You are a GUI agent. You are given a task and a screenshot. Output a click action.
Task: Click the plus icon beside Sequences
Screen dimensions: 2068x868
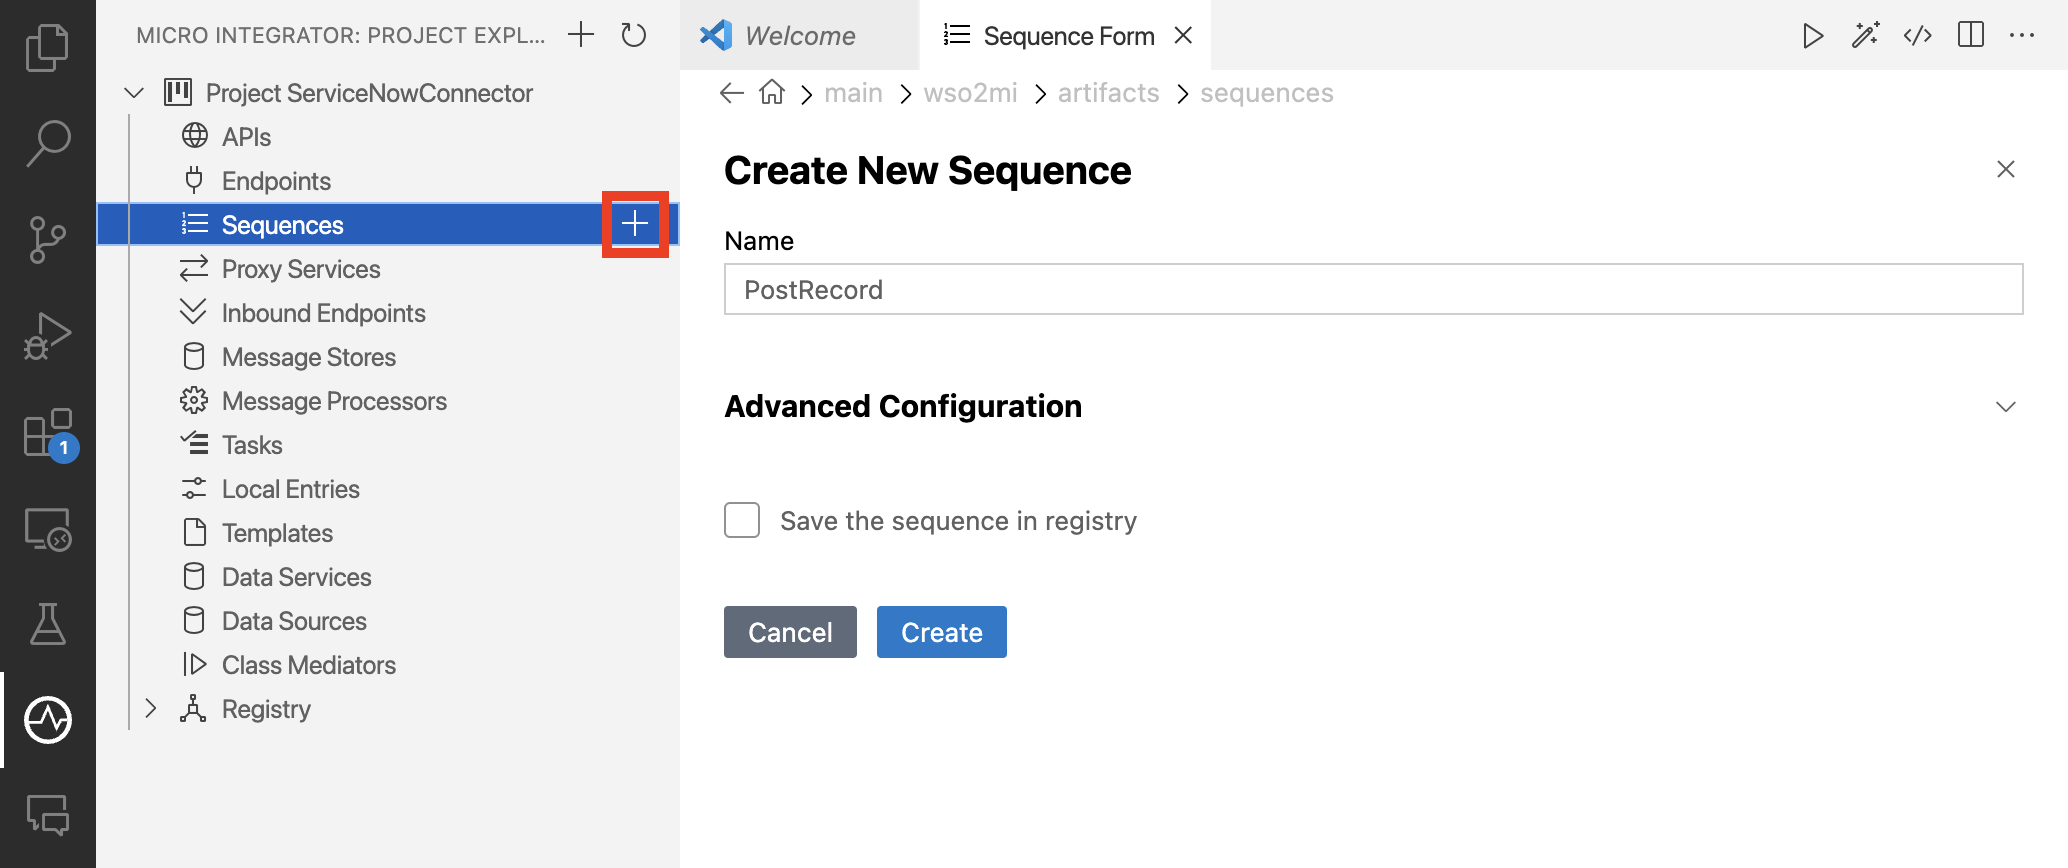(635, 224)
